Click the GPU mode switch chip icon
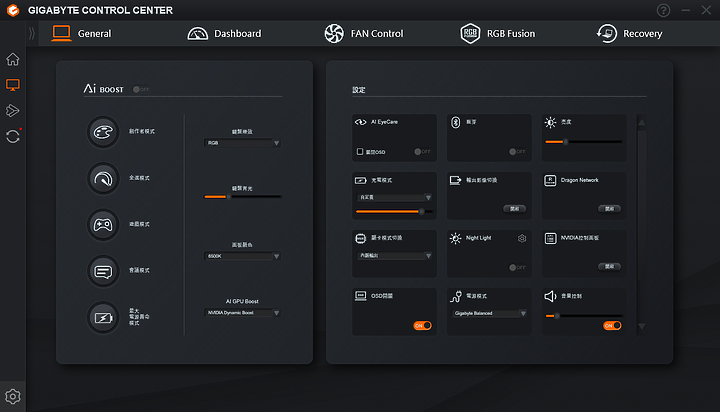The image size is (720, 412). pos(360,238)
